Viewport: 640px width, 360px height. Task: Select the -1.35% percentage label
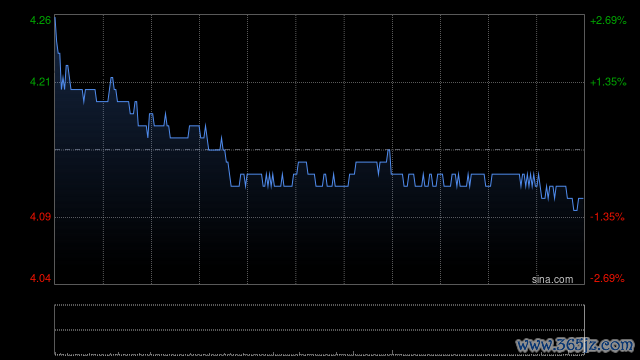tap(607, 217)
